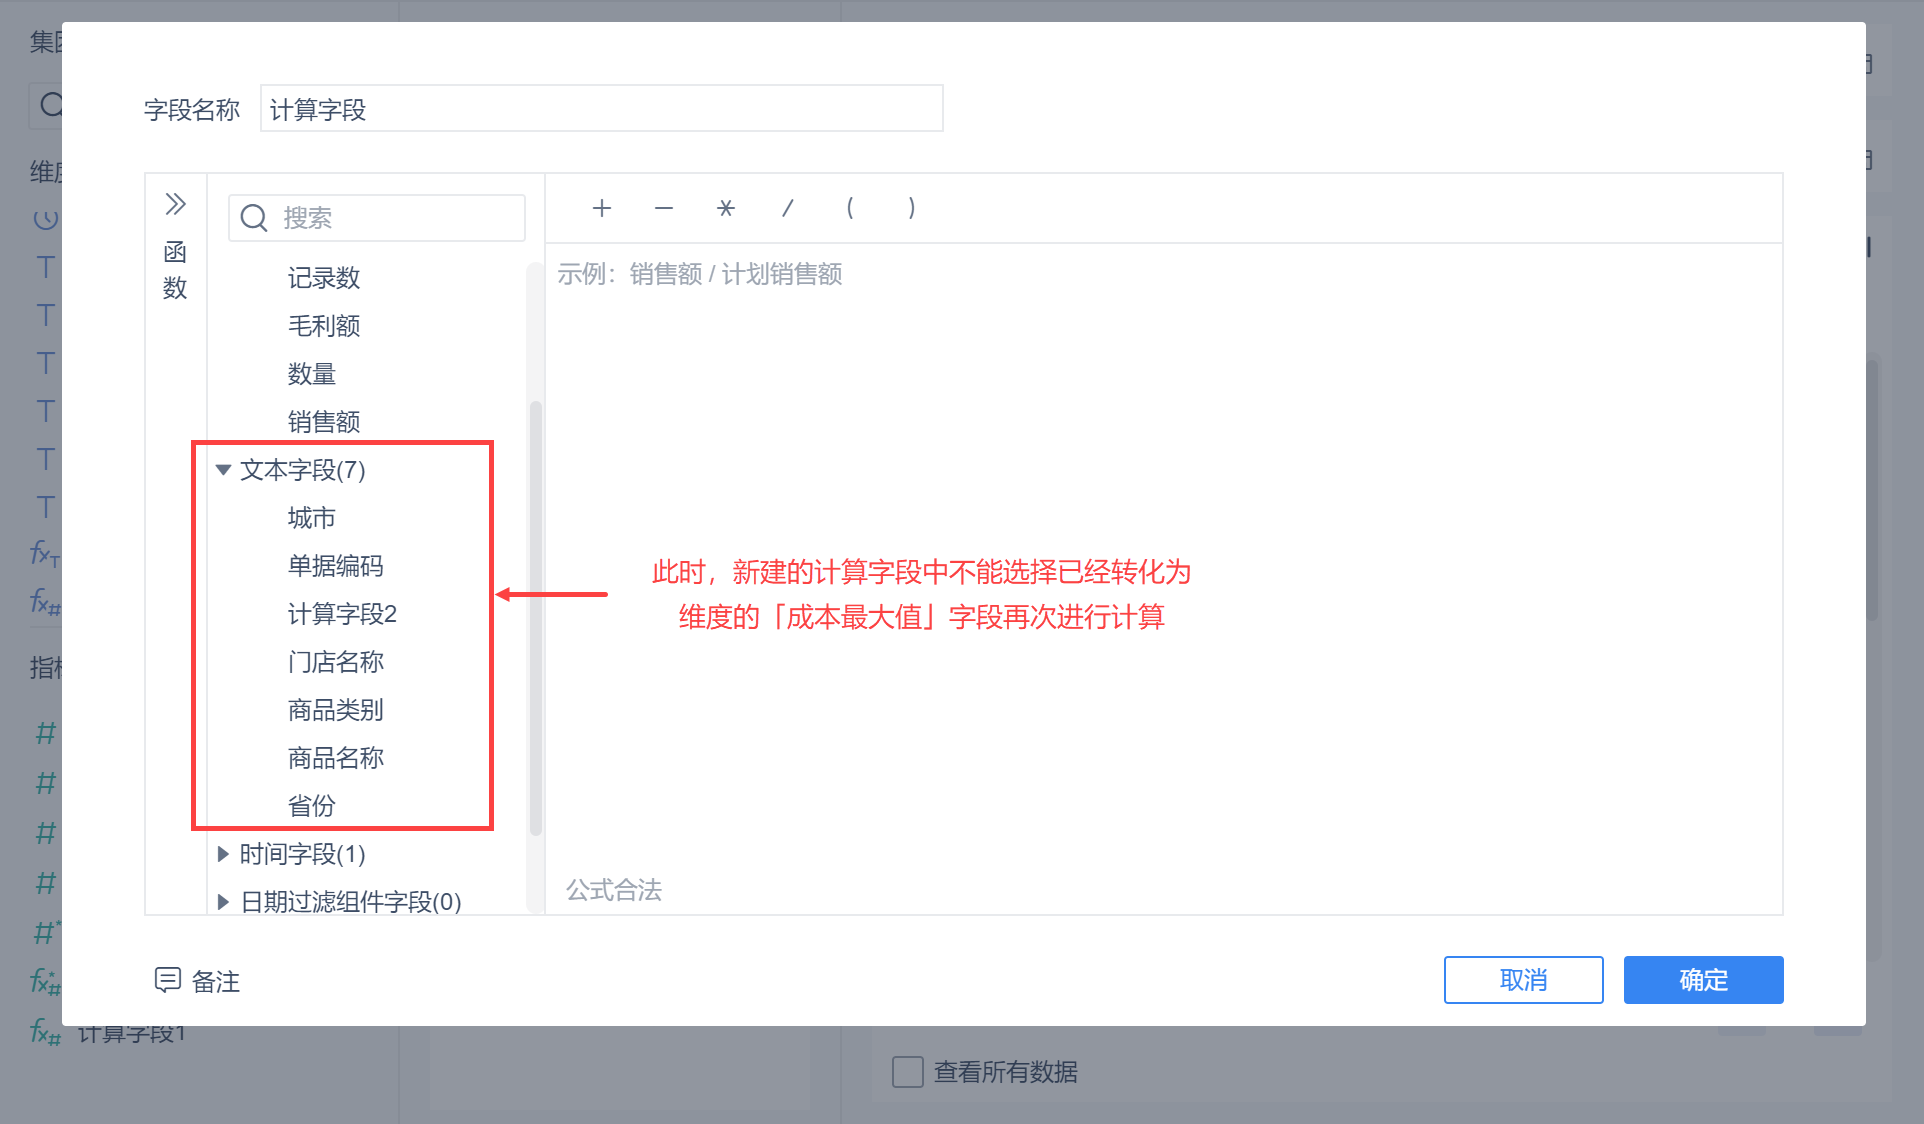Insert a left parenthesis

(x=850, y=208)
